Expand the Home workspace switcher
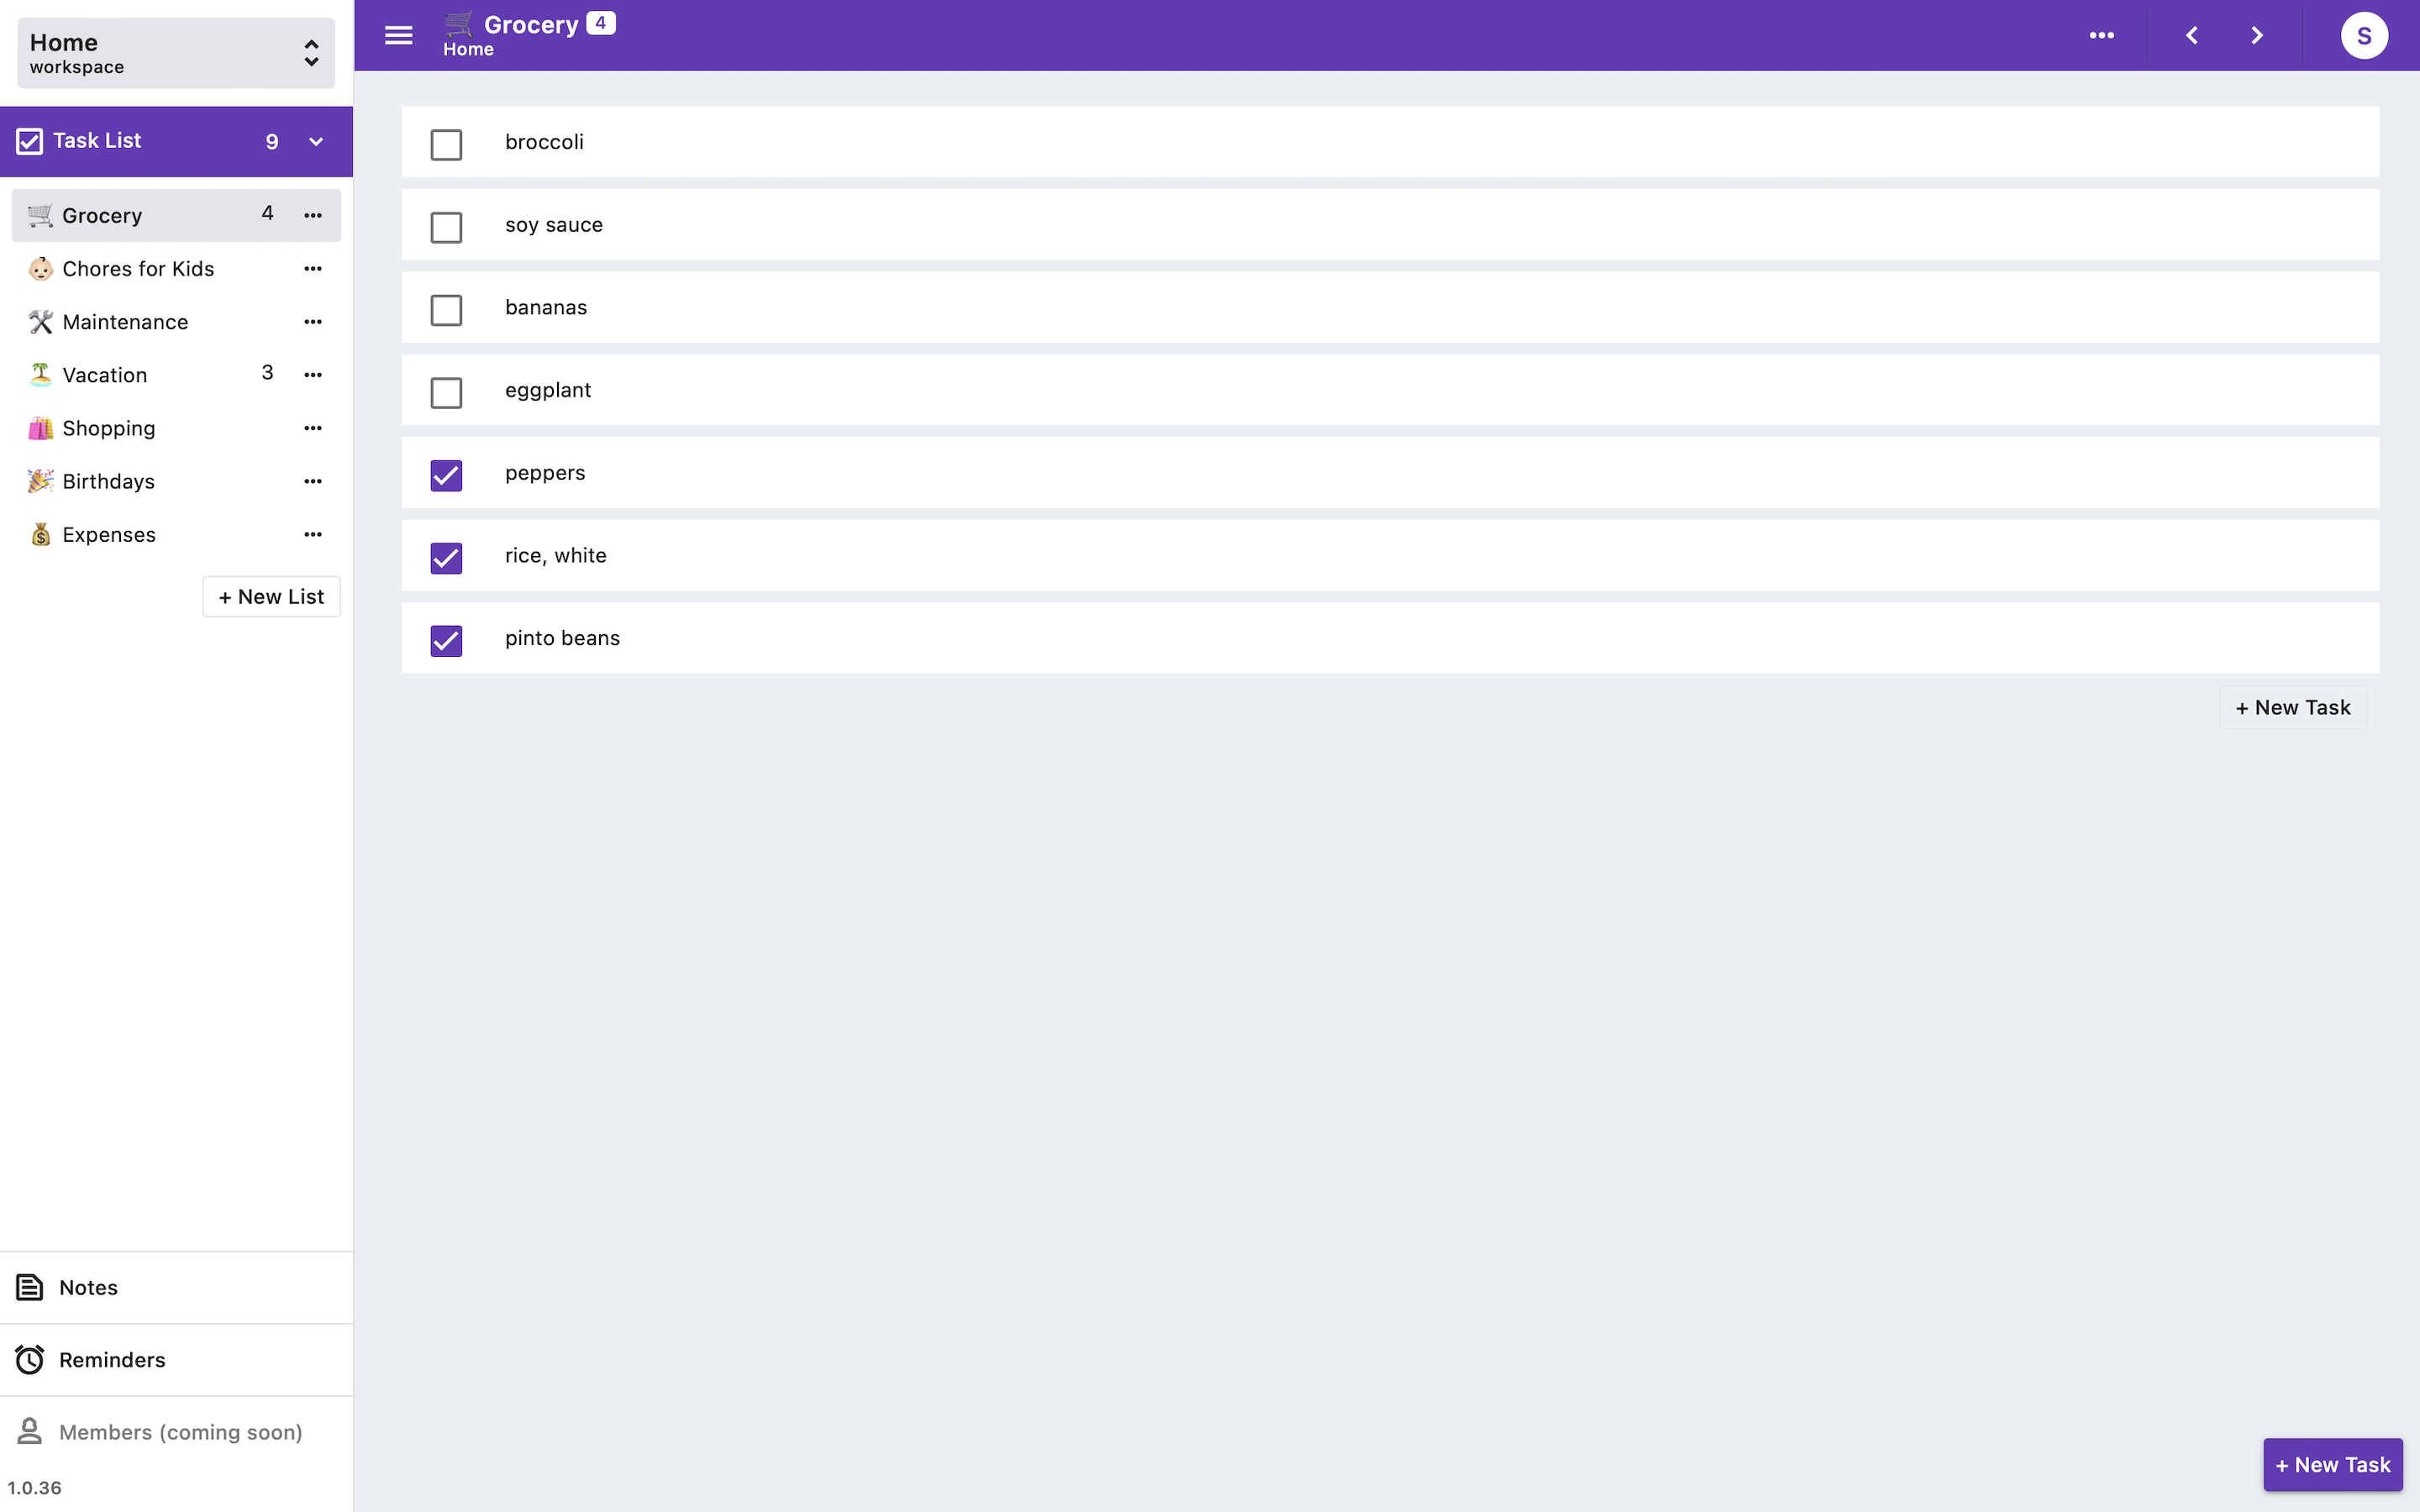This screenshot has width=2420, height=1512. (311, 52)
